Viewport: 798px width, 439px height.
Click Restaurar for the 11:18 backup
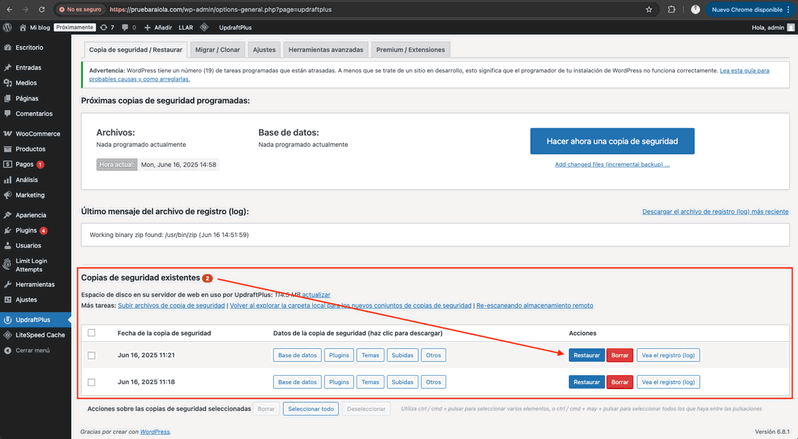click(587, 382)
